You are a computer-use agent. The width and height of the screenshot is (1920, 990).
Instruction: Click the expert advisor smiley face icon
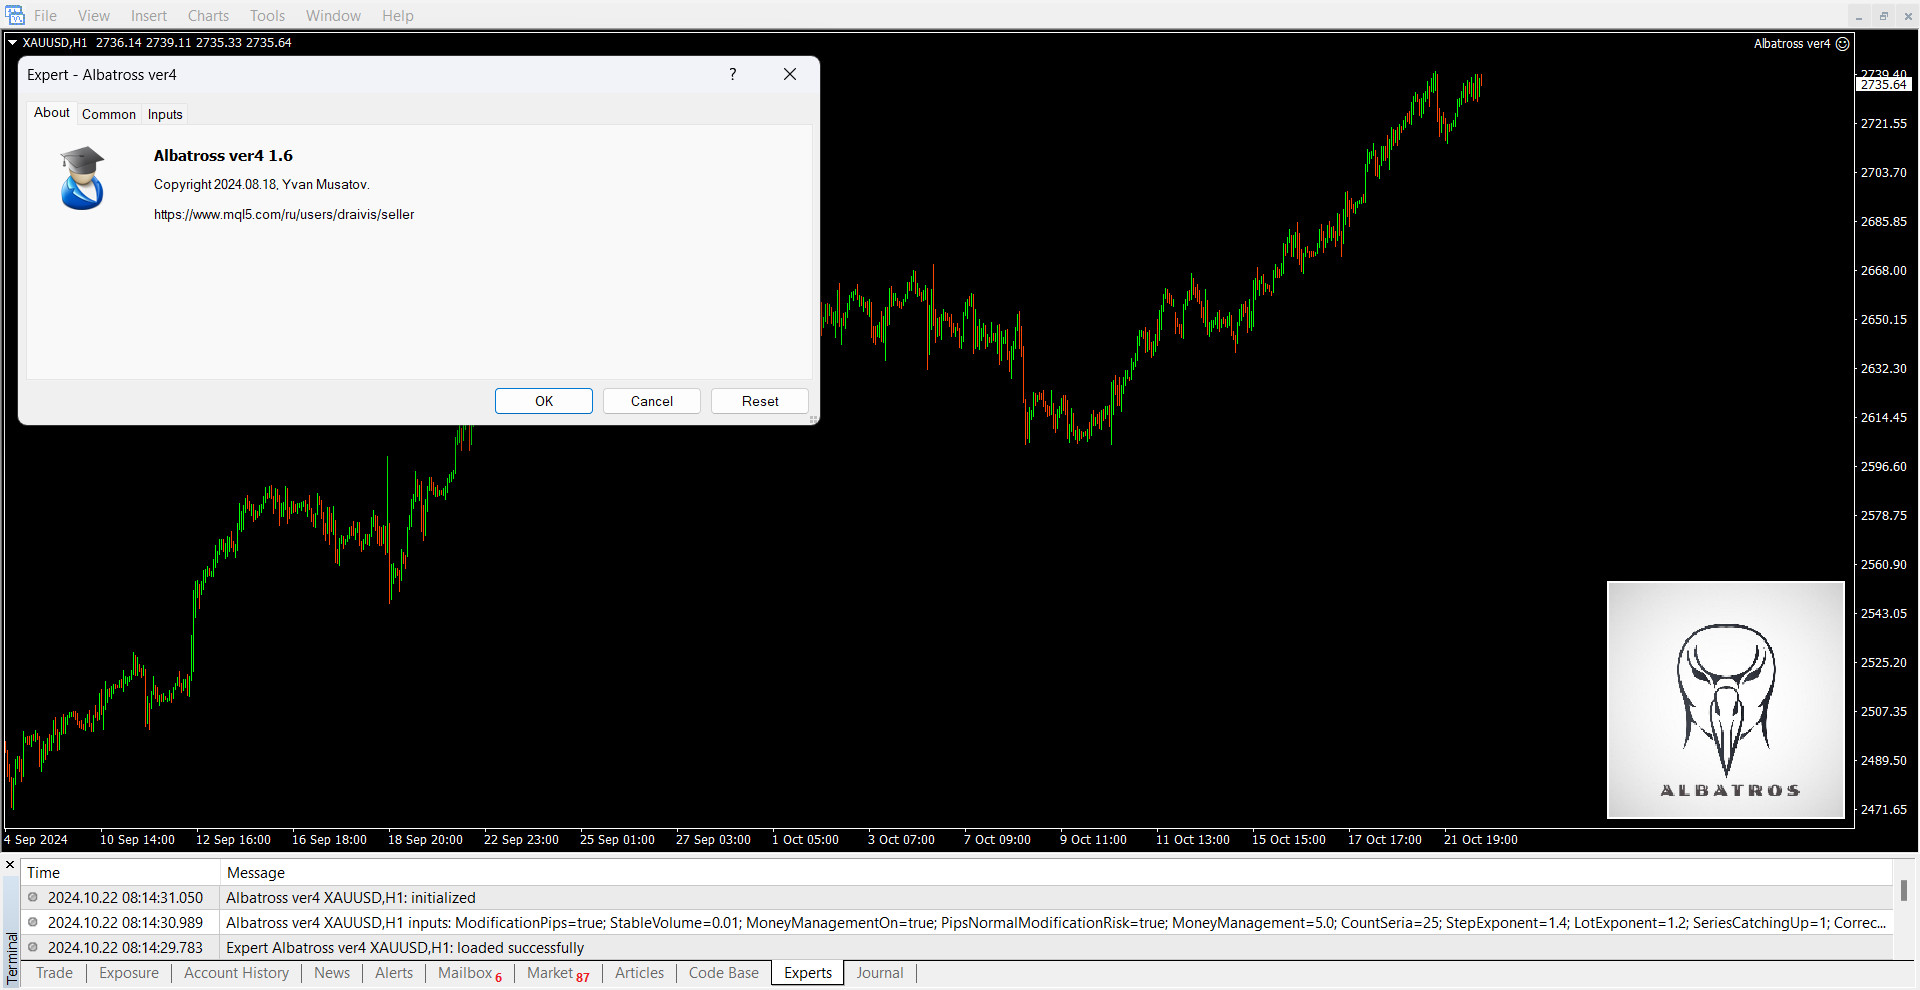point(1843,44)
